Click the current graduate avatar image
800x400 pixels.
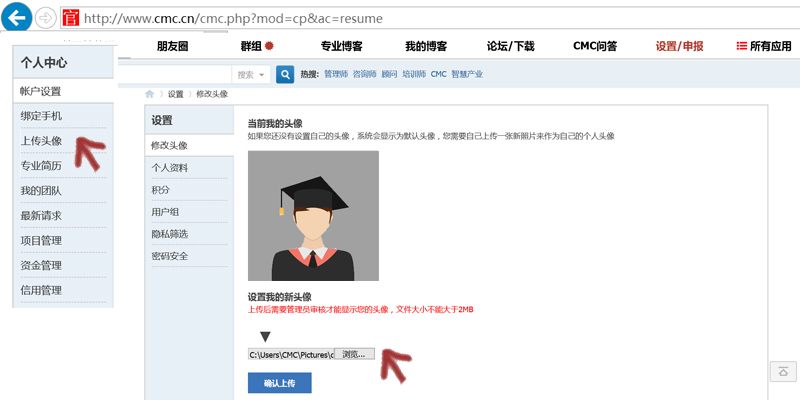[x=313, y=216]
